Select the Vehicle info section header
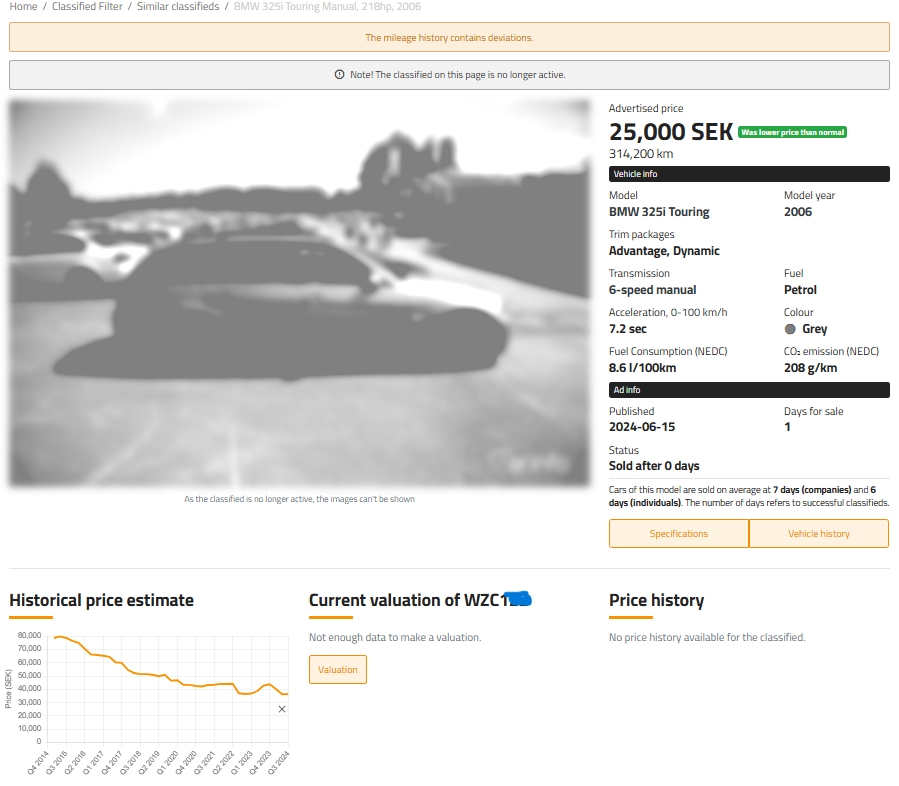 [x=748, y=174]
